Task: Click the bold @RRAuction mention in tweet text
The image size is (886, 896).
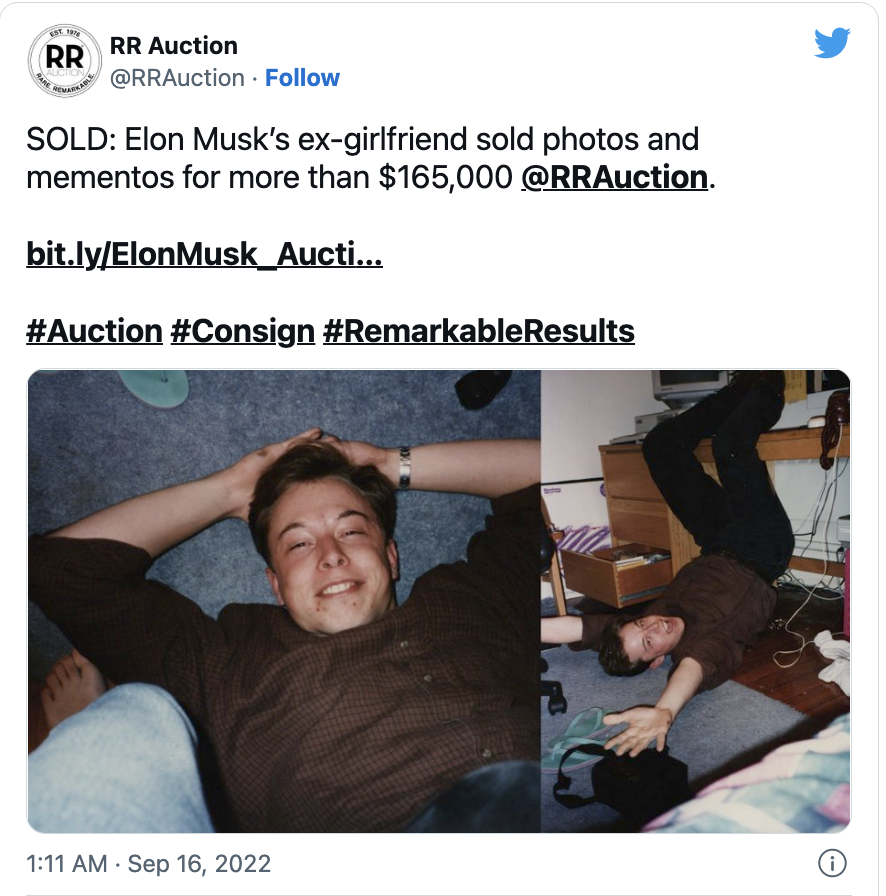Action: pos(614,178)
